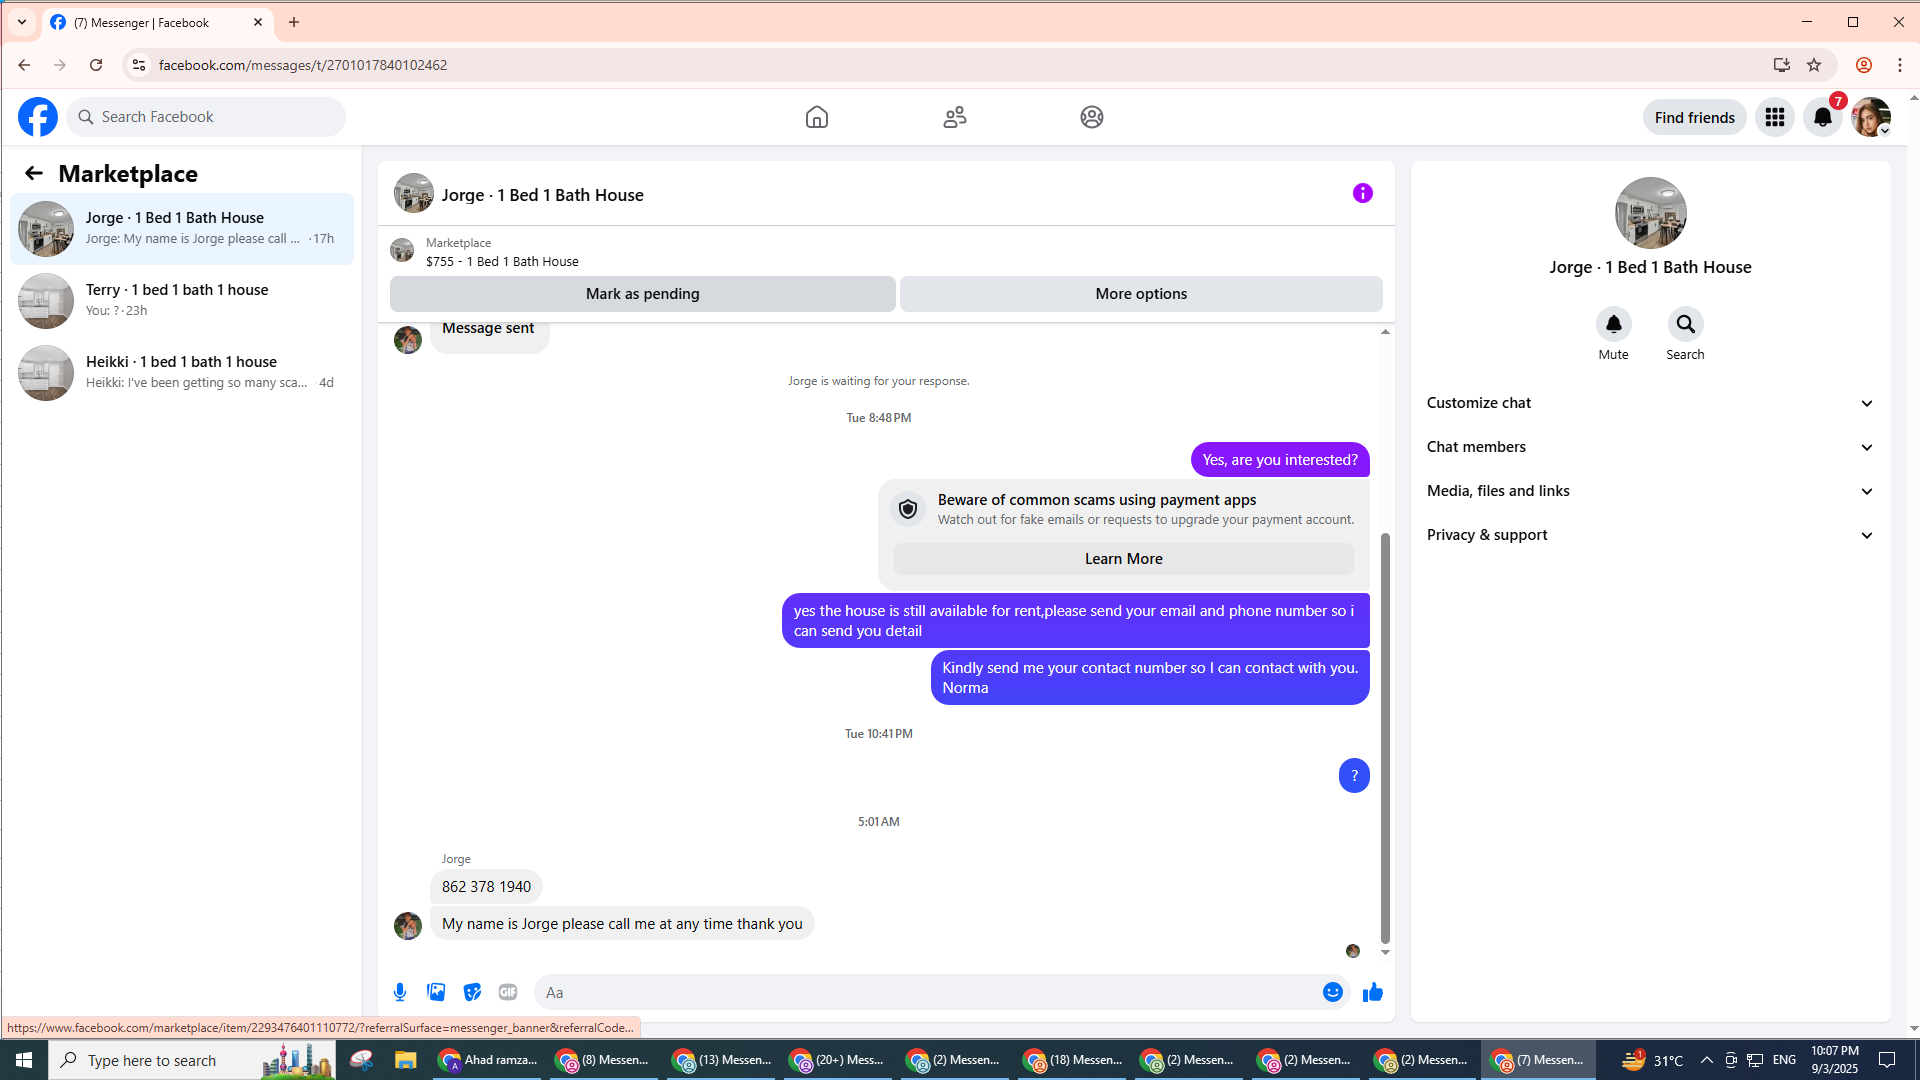Image resolution: width=1920 pixels, height=1080 pixels.
Task: Expand the Privacy & support section
Action: tap(1650, 535)
